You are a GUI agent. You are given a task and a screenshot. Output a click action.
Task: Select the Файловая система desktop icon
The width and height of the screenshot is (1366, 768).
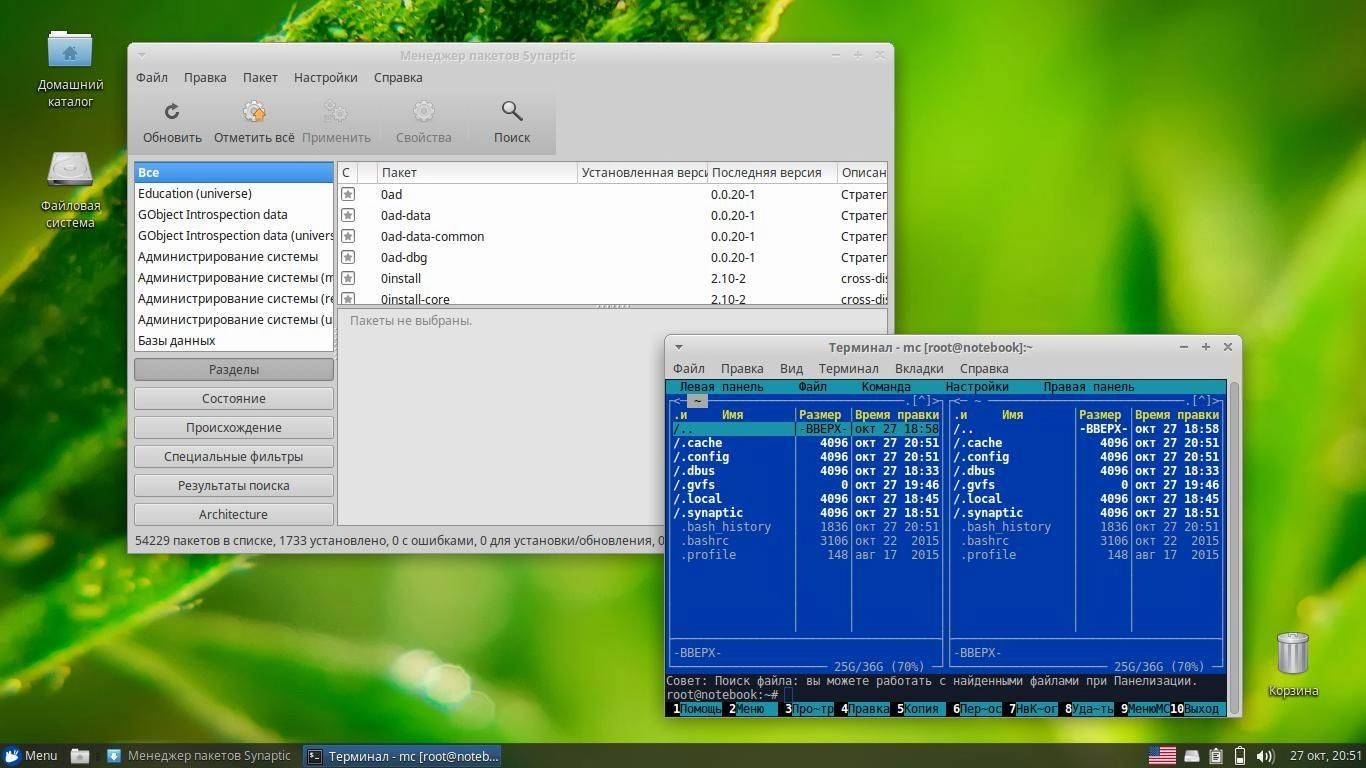[x=70, y=170]
